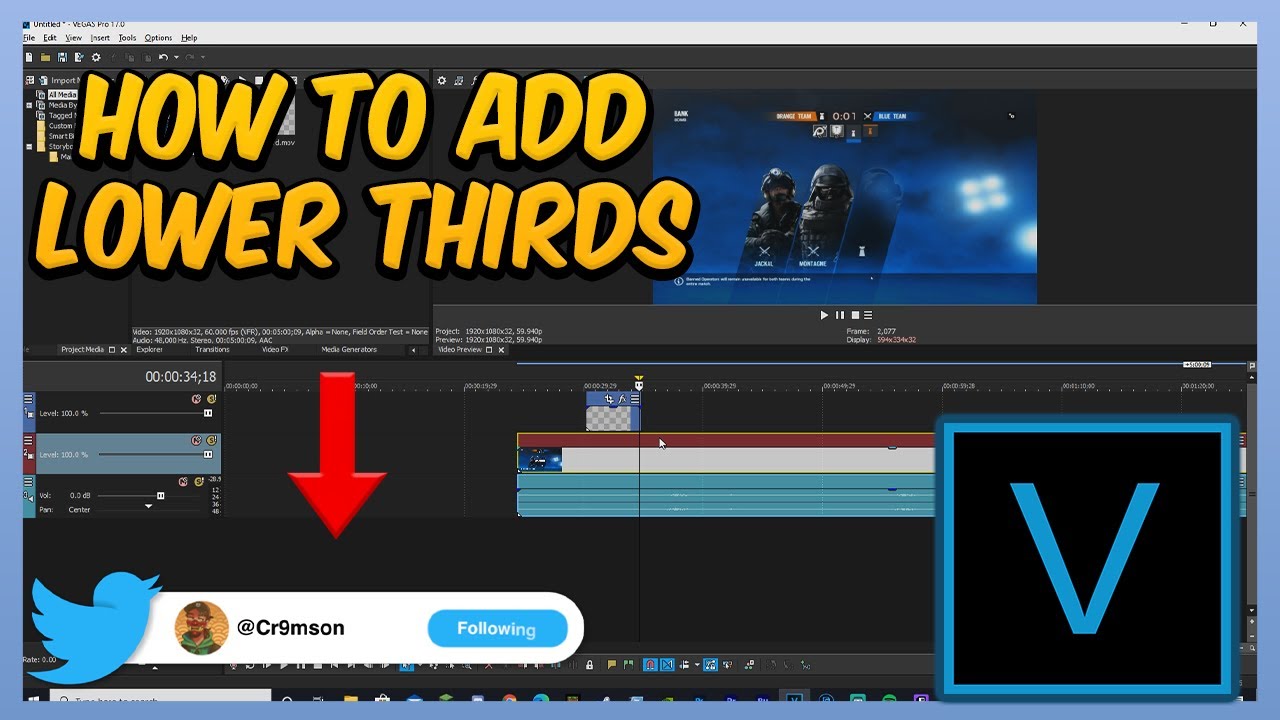Pause the video preview
1280x720 pixels.
click(x=840, y=315)
